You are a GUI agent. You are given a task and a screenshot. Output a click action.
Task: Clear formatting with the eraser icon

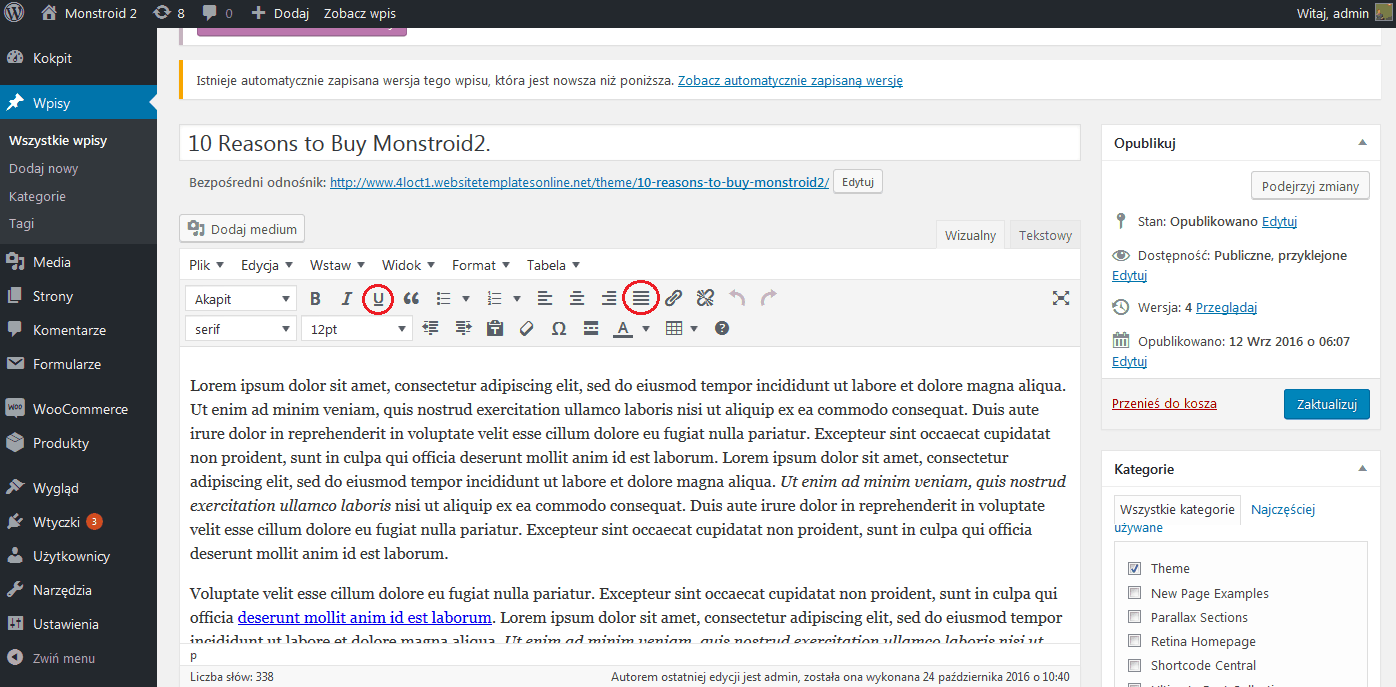coord(527,328)
